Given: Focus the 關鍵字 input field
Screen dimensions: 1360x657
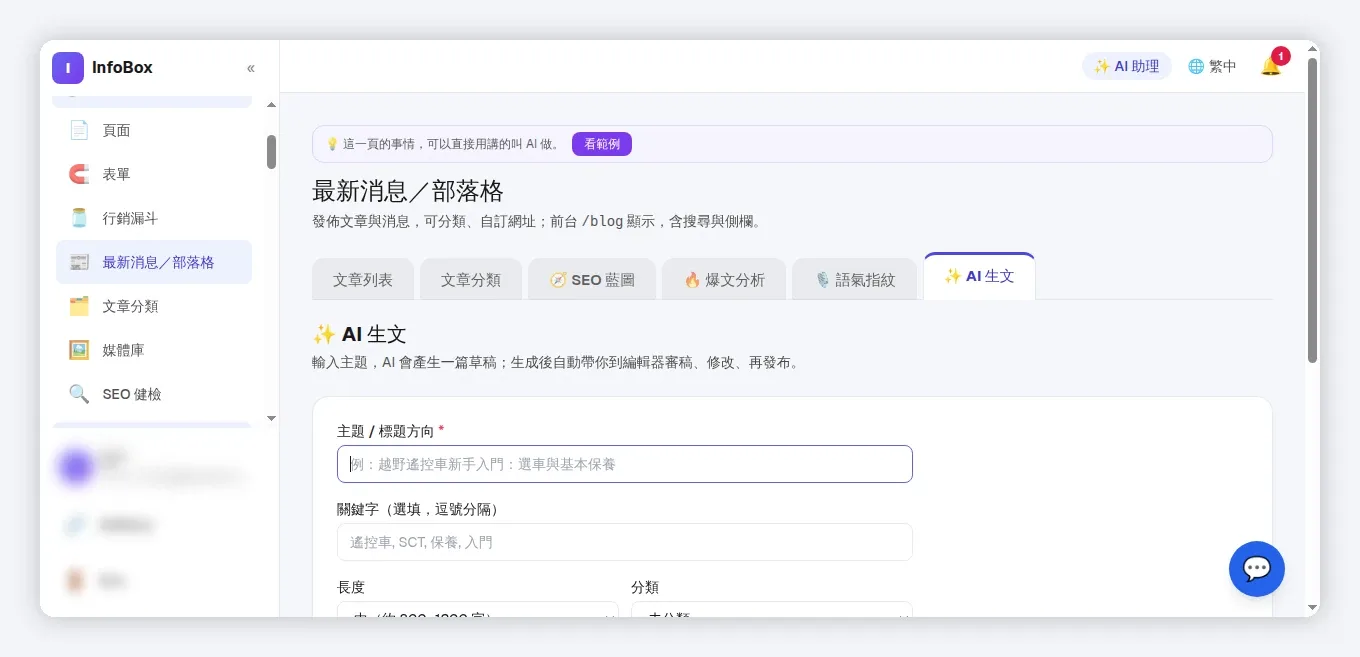Looking at the screenshot, I should pyautogui.click(x=625, y=542).
